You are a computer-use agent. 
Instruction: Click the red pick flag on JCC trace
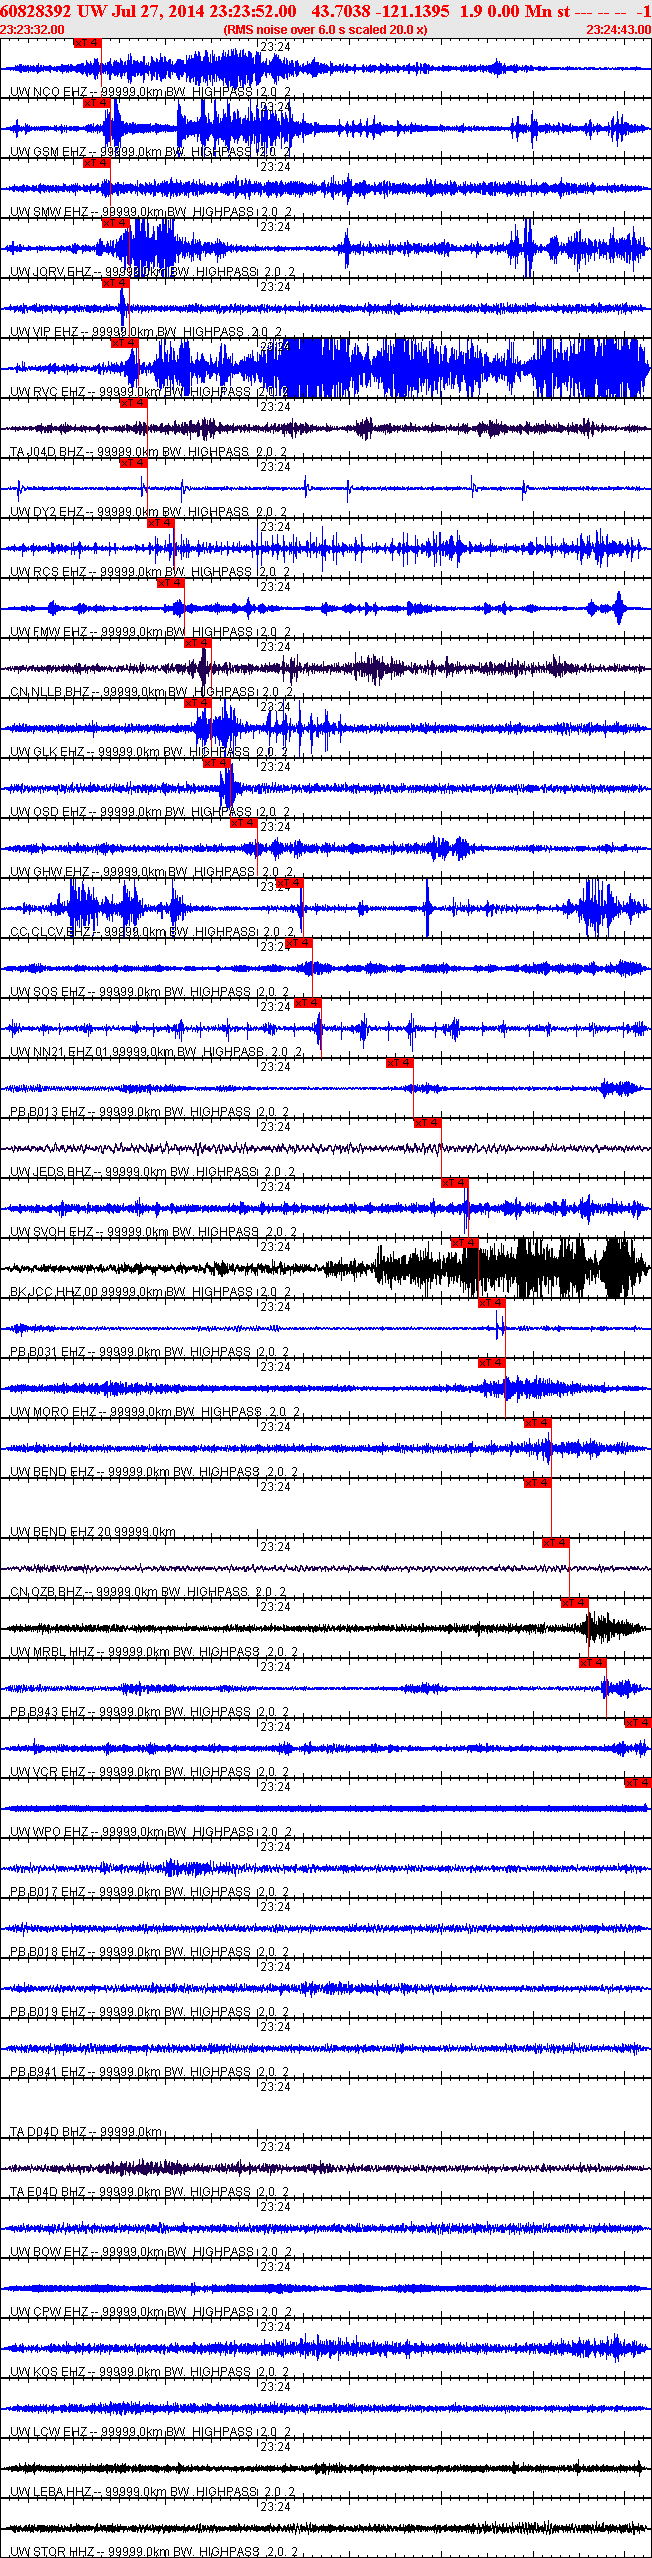(x=464, y=1243)
